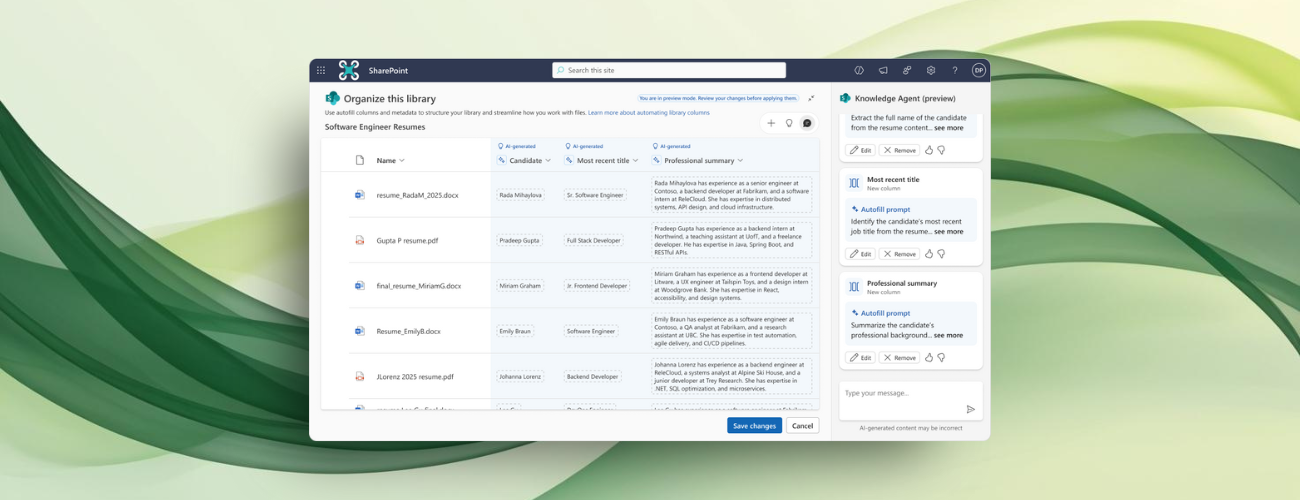Open file Resume_EmilyB.docx
1300x500 pixels.
tap(409, 330)
